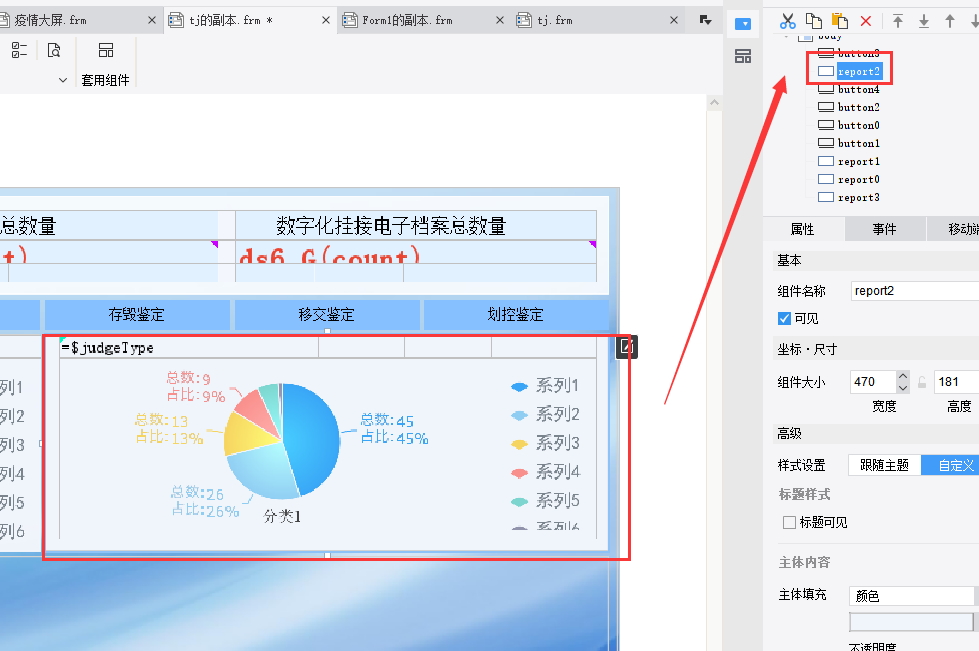Toggle 系列1 legend item in pie chart

click(545, 386)
